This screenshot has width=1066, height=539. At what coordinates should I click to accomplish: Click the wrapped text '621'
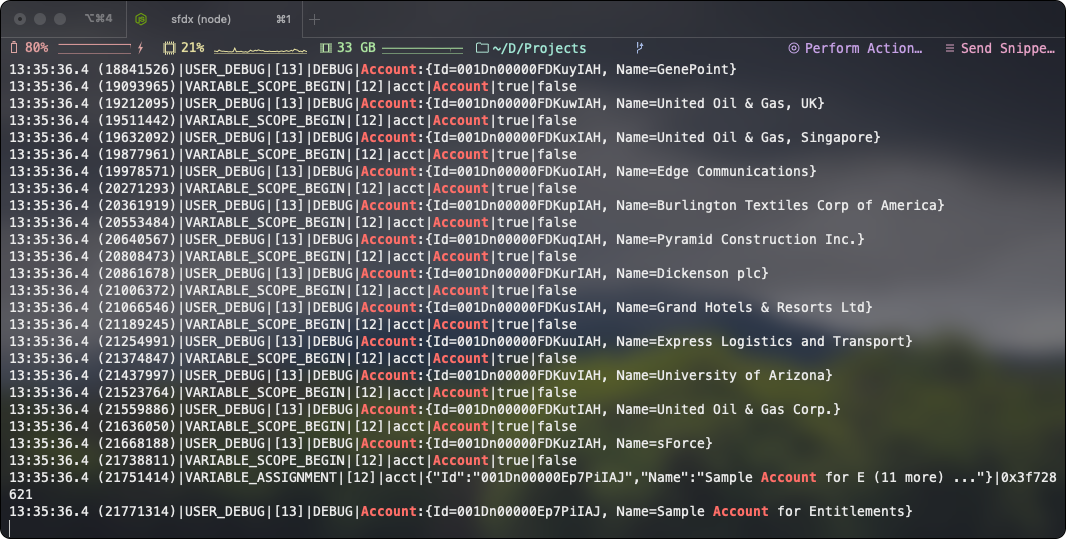coord(20,494)
